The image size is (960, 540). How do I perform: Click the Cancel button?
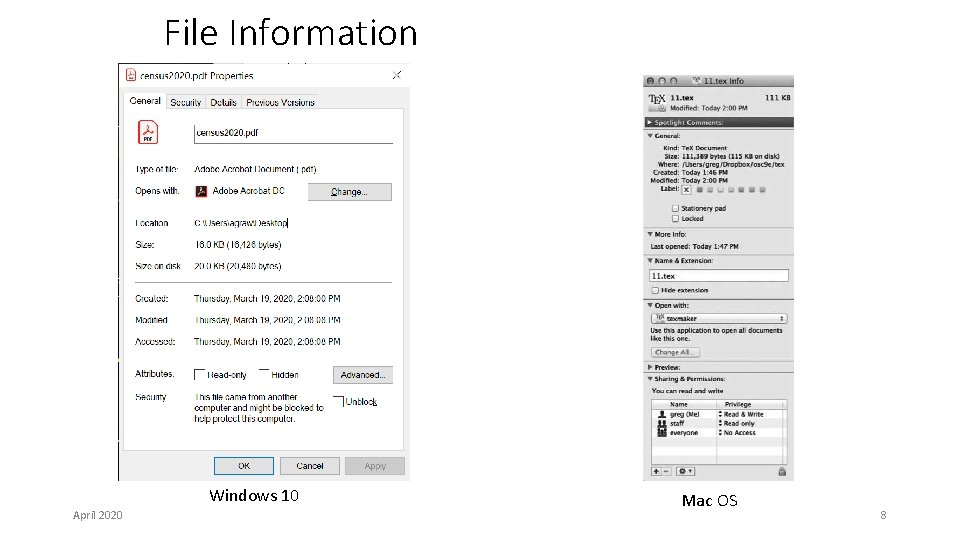click(x=310, y=466)
